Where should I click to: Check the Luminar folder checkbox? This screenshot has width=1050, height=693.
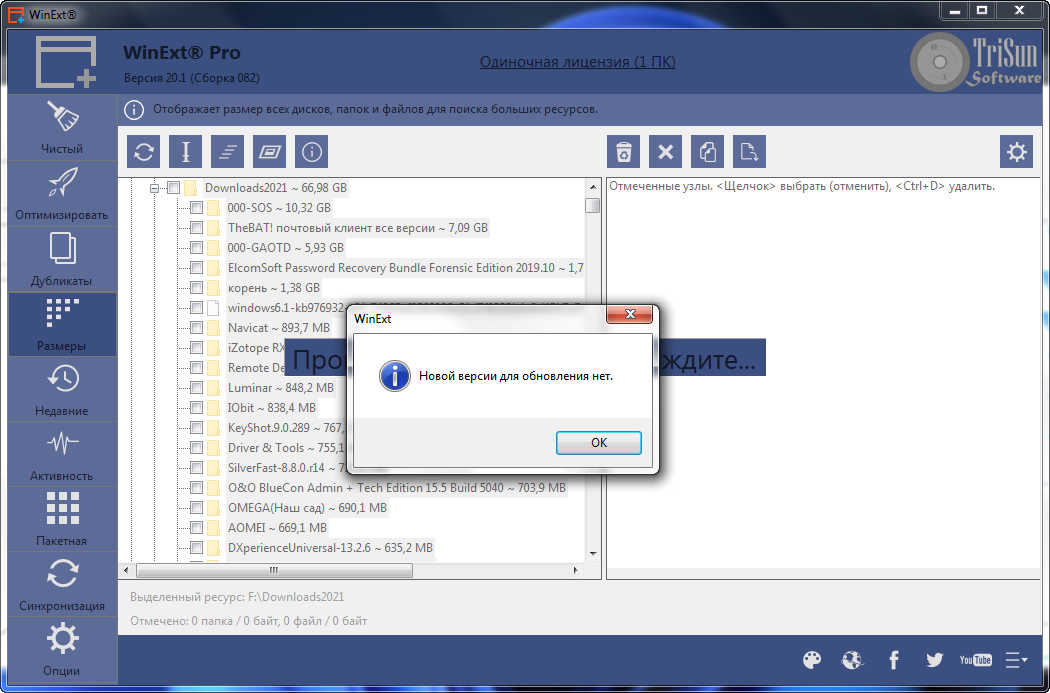coord(196,388)
